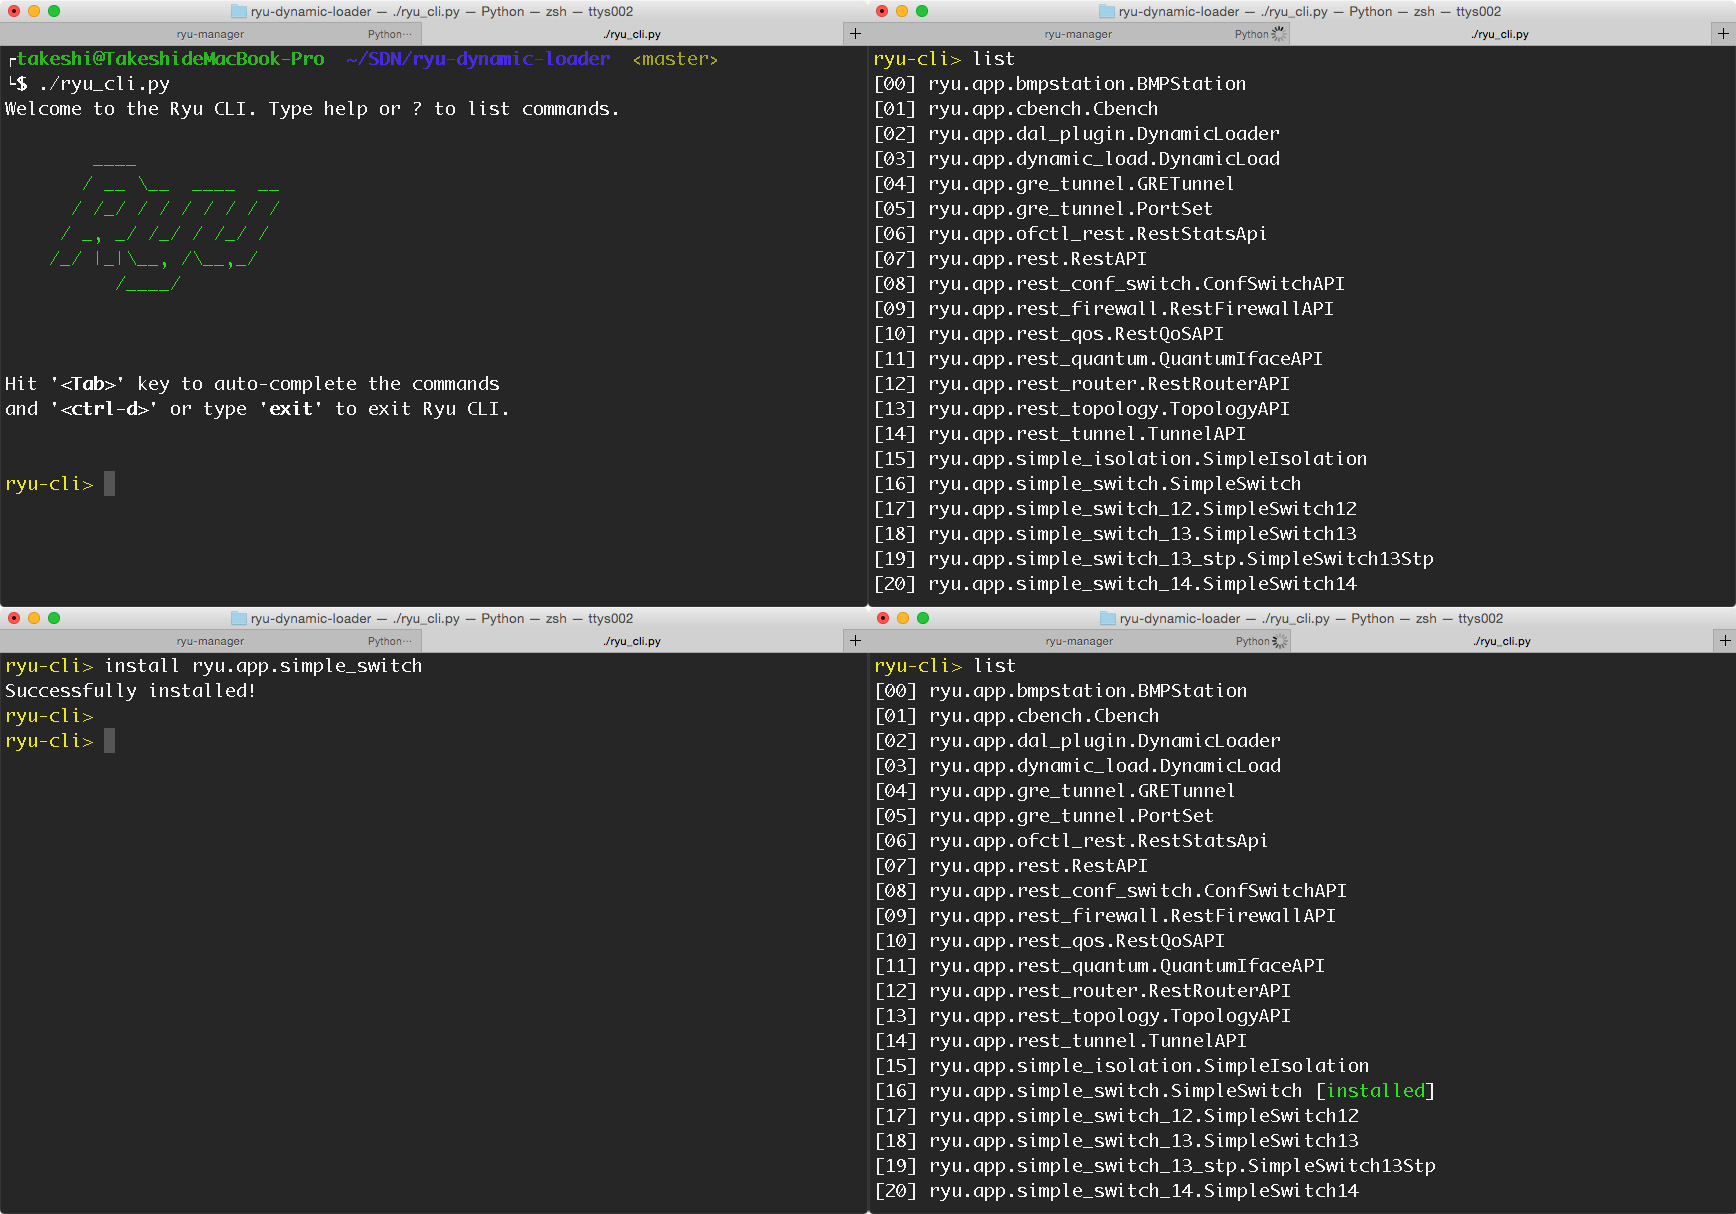Switch to ryu-manager tab in welcome-banner window
1736x1214 pixels.
tap(210, 34)
